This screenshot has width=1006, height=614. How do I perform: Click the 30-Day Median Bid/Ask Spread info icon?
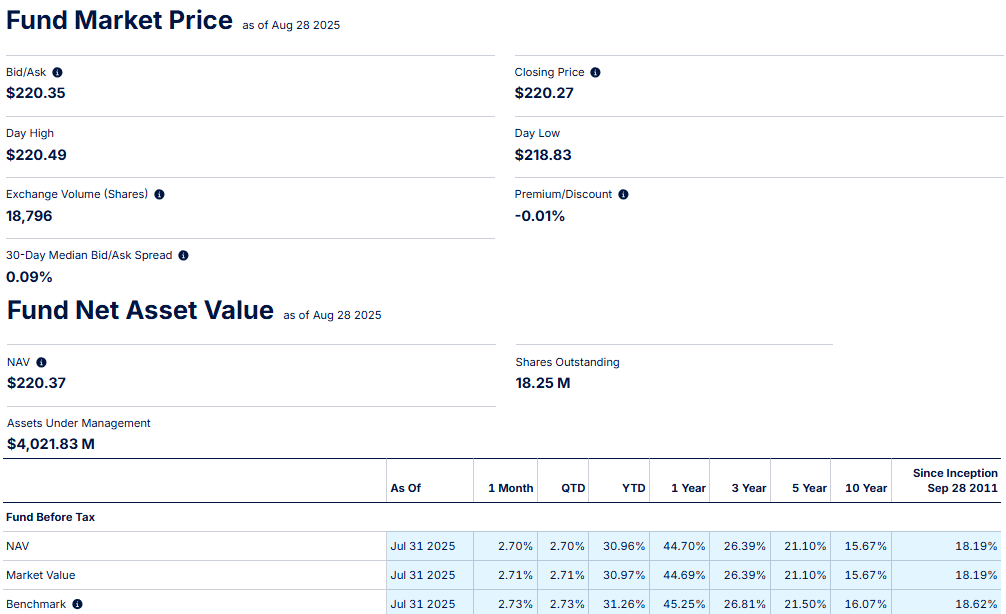(183, 256)
